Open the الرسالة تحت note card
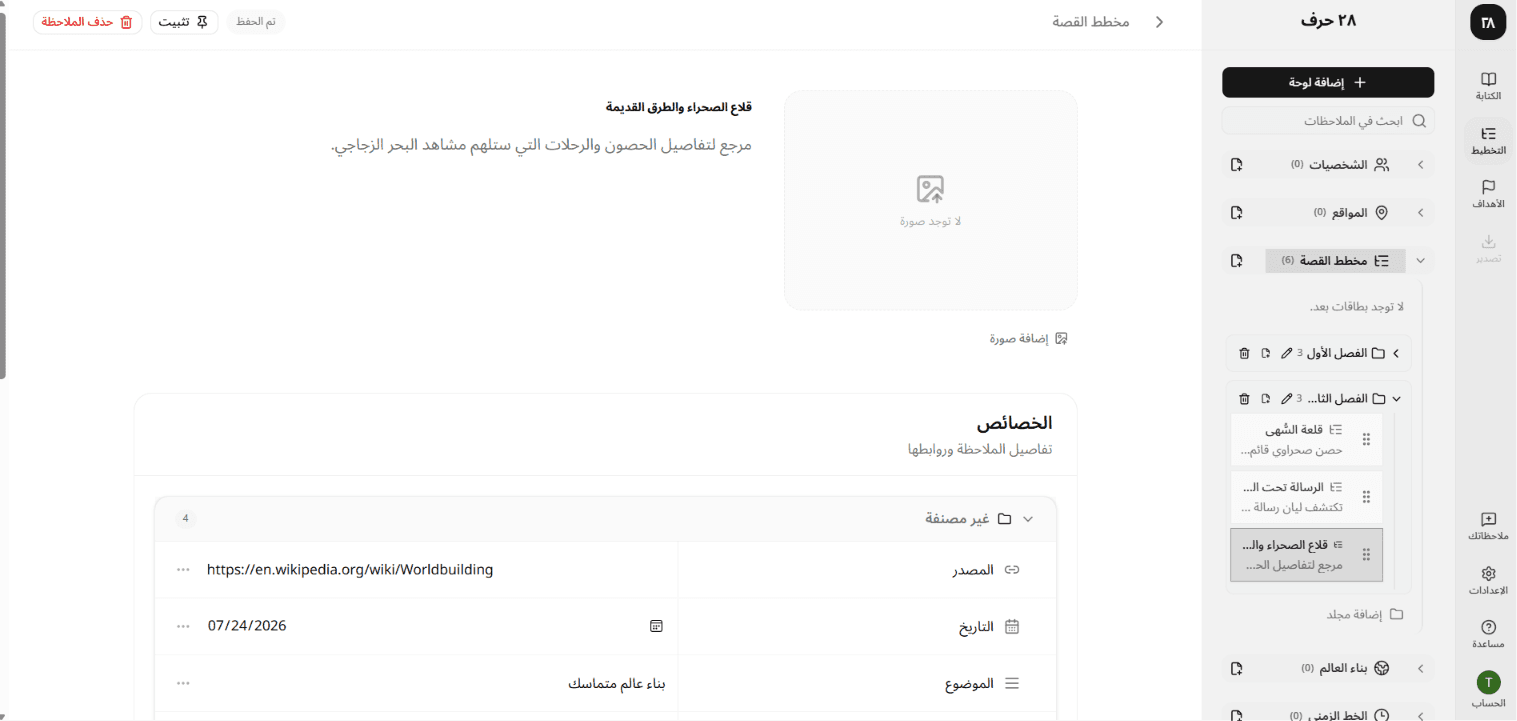This screenshot has width=1517, height=721. point(1306,497)
